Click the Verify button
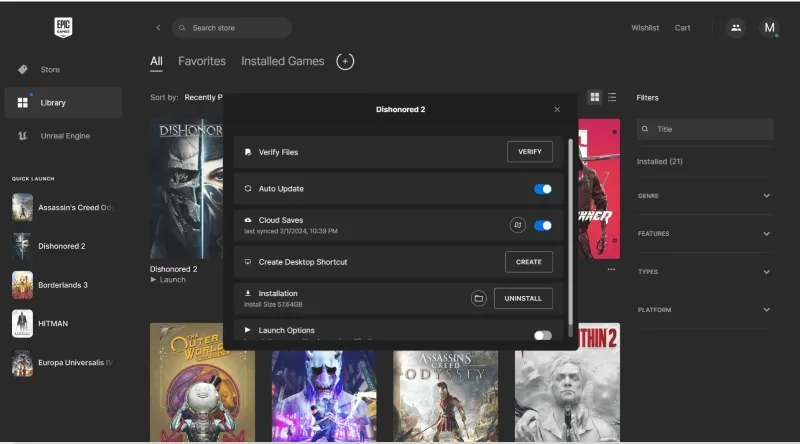The image size is (800, 444). (530, 152)
